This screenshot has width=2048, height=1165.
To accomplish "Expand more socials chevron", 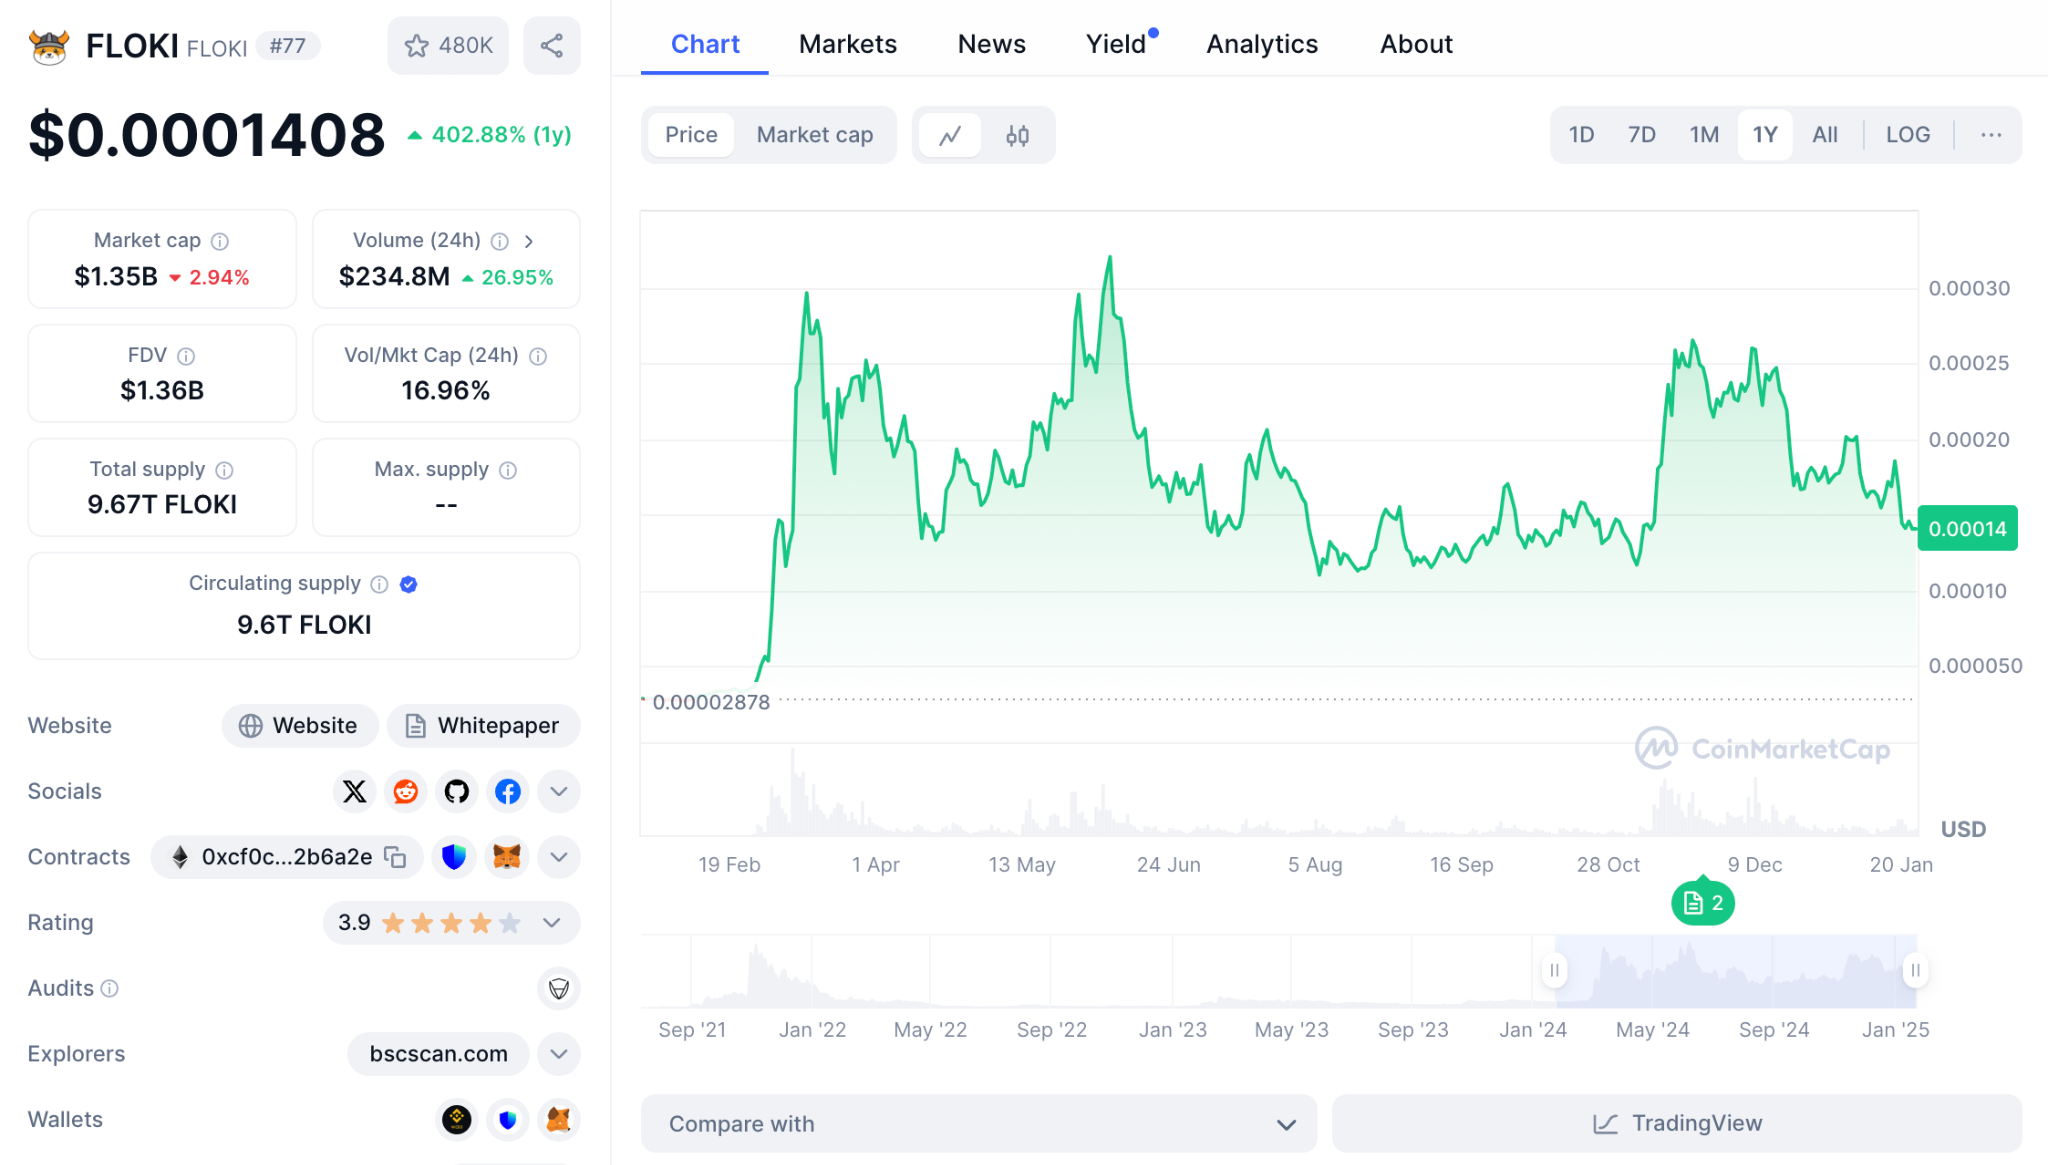I will (x=558, y=792).
